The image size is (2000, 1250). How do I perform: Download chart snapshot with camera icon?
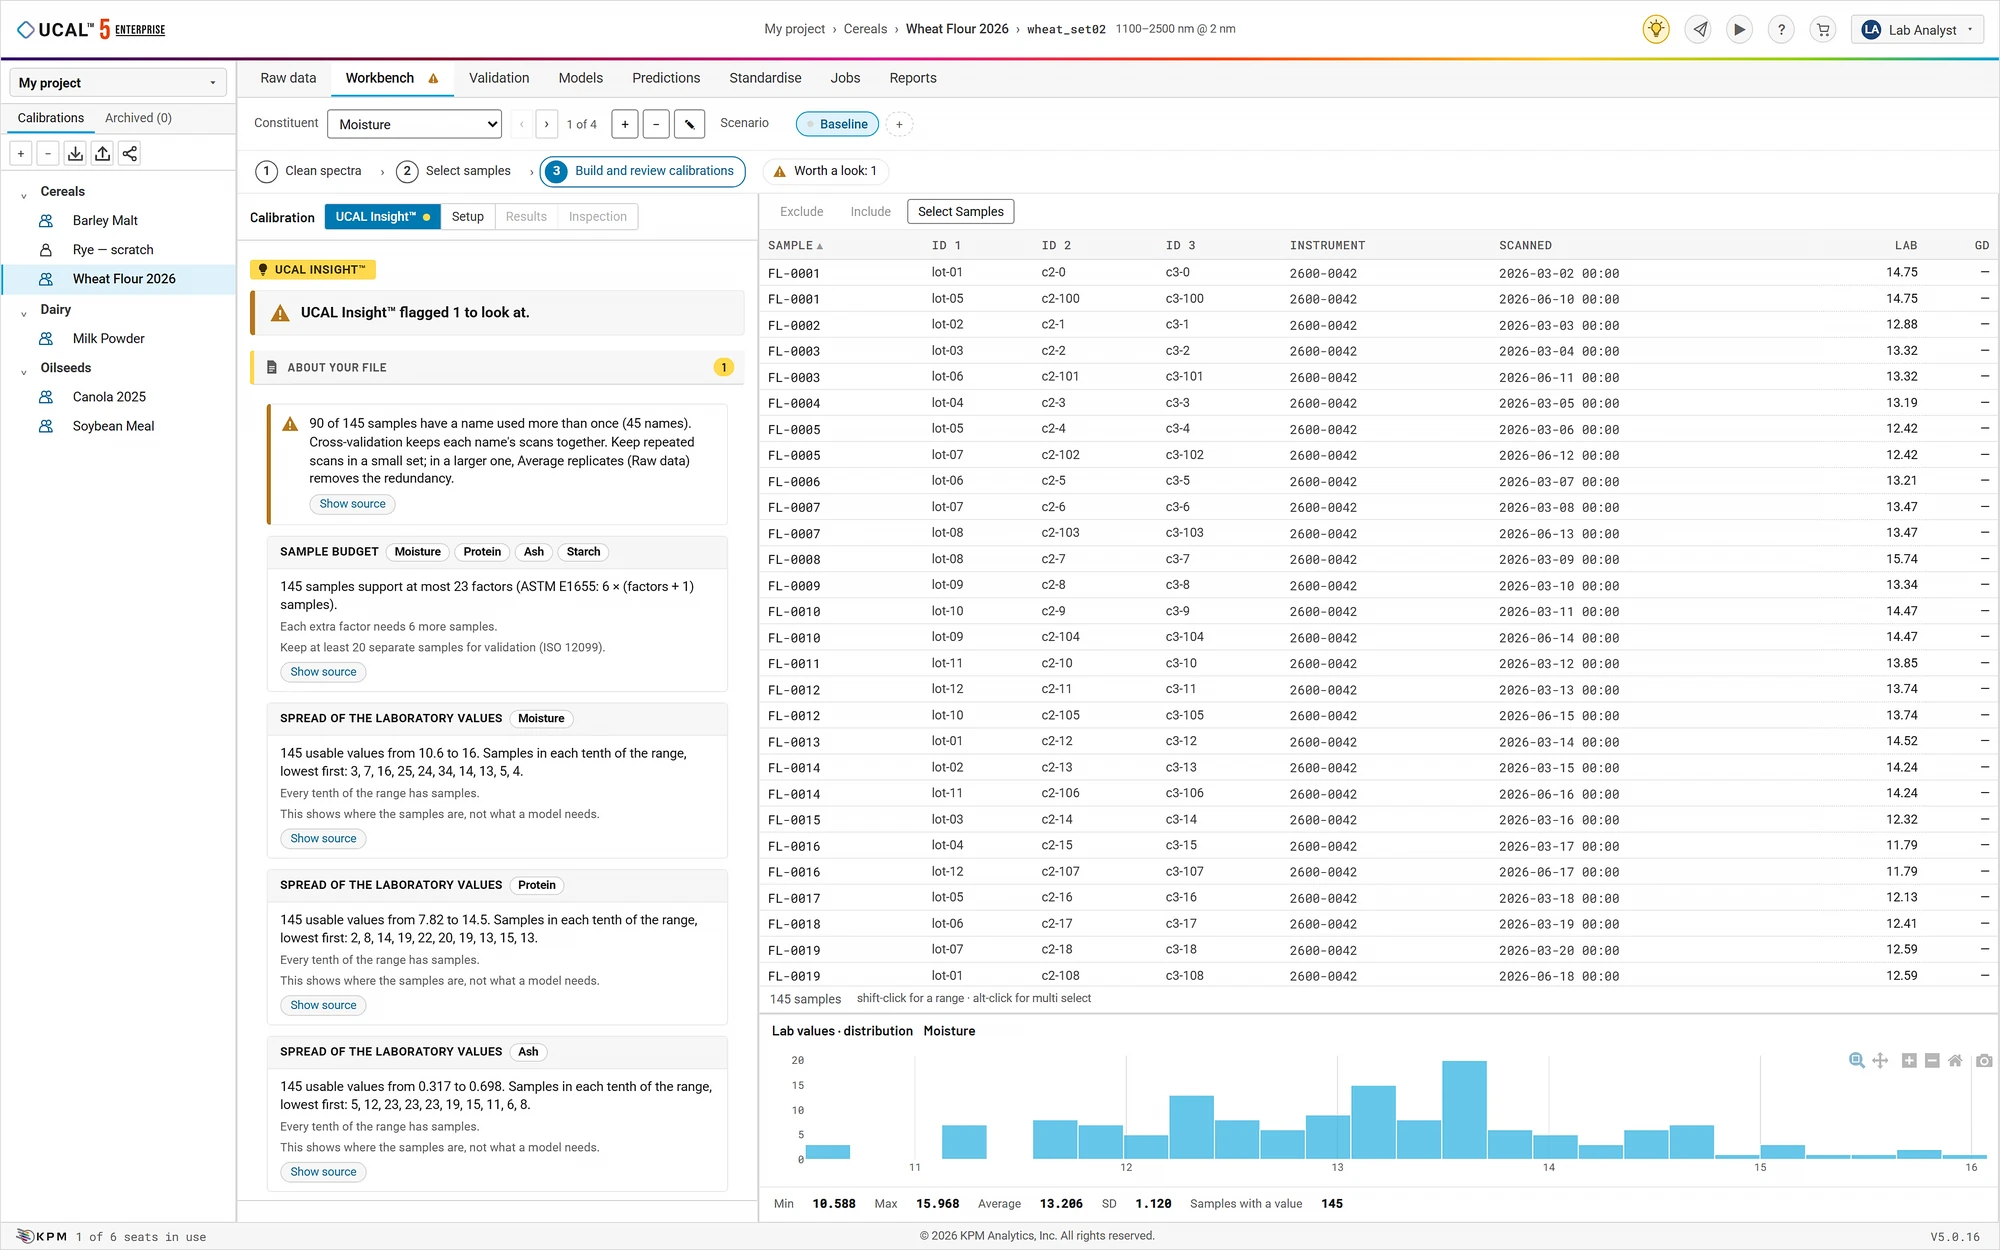pyautogui.click(x=1984, y=1060)
